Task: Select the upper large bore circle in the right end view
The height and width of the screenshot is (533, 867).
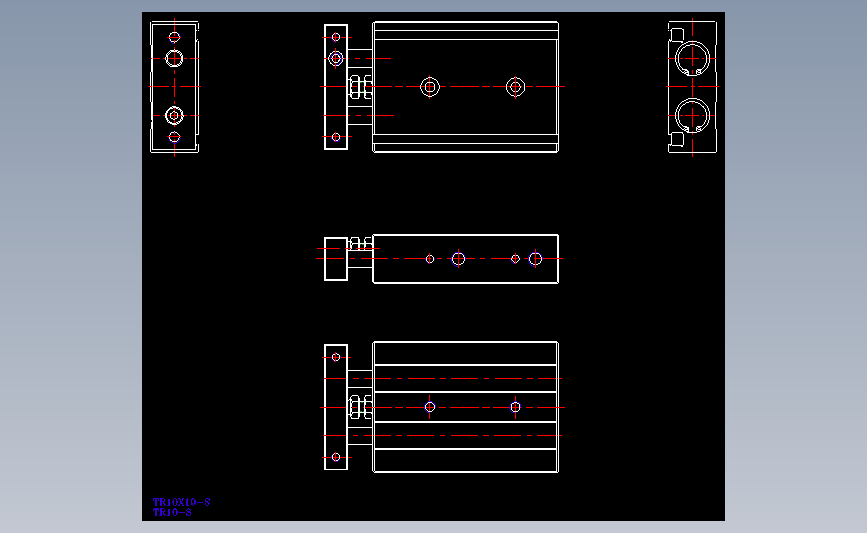Action: [x=692, y=59]
